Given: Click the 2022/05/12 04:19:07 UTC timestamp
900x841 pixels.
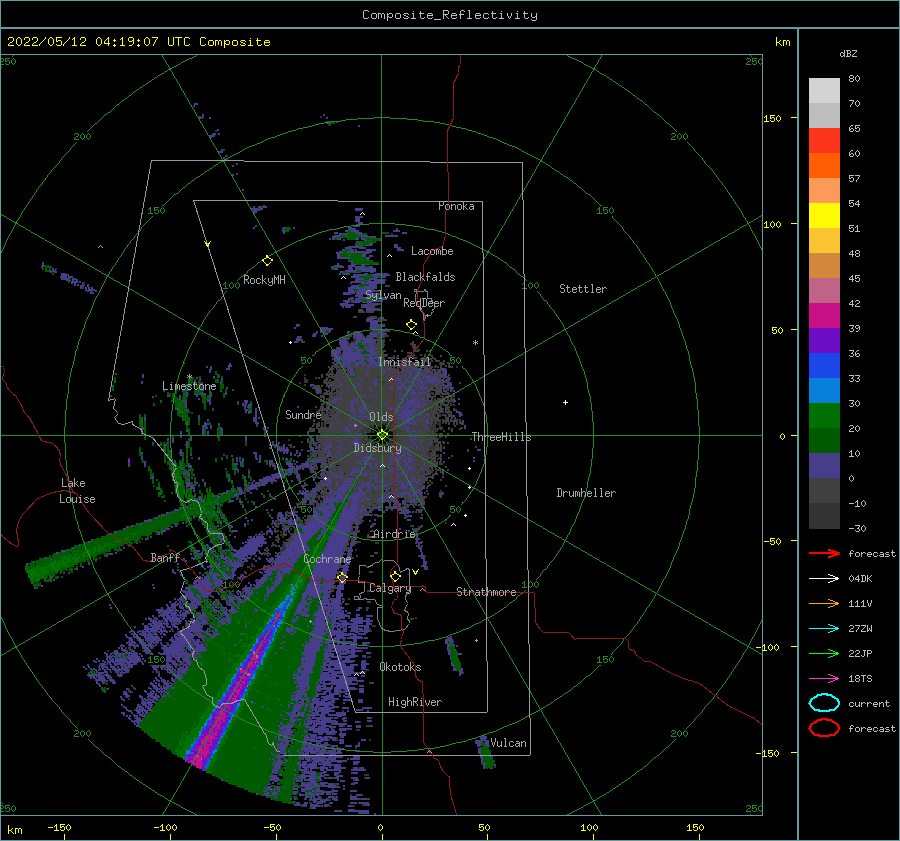Looking at the screenshot, I should (x=138, y=42).
